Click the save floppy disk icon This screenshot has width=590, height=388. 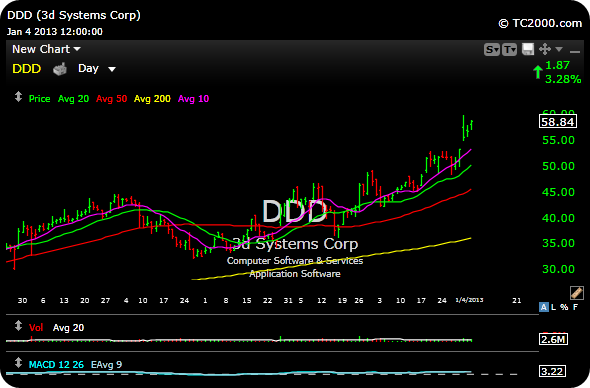[x=528, y=49]
